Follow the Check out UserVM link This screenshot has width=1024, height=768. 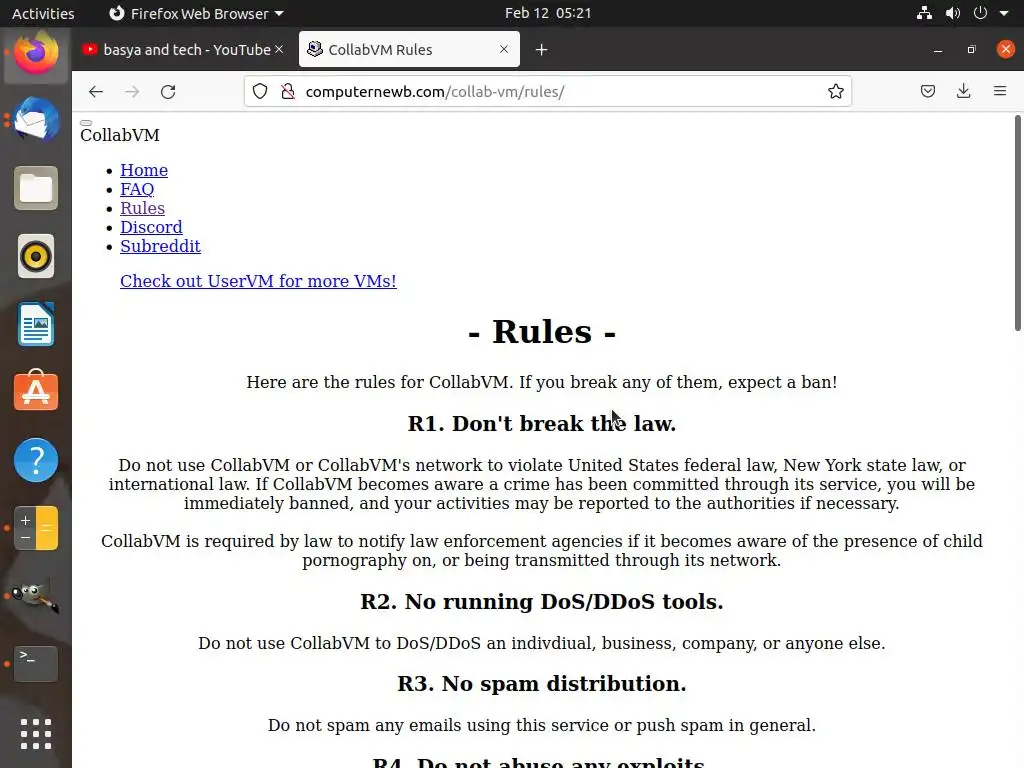point(258,281)
